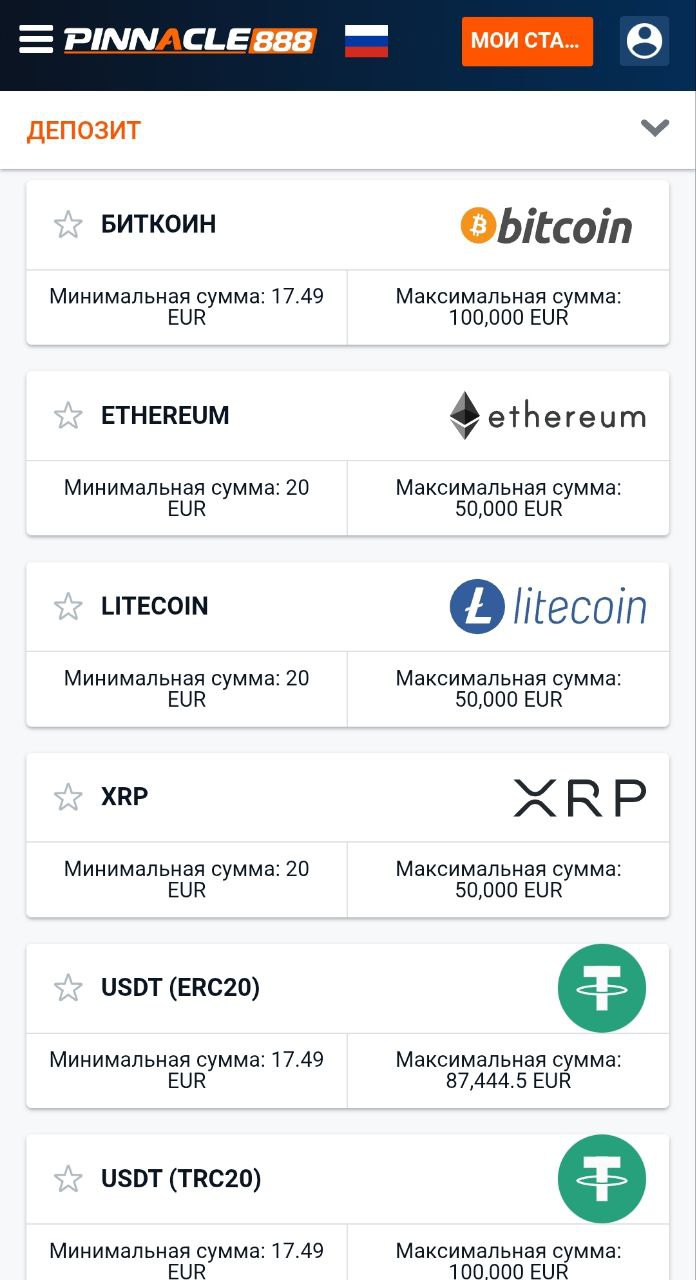Tap the Tether icon for USDT (ERC20)
Image resolution: width=696 pixels, height=1280 pixels.
click(x=602, y=988)
